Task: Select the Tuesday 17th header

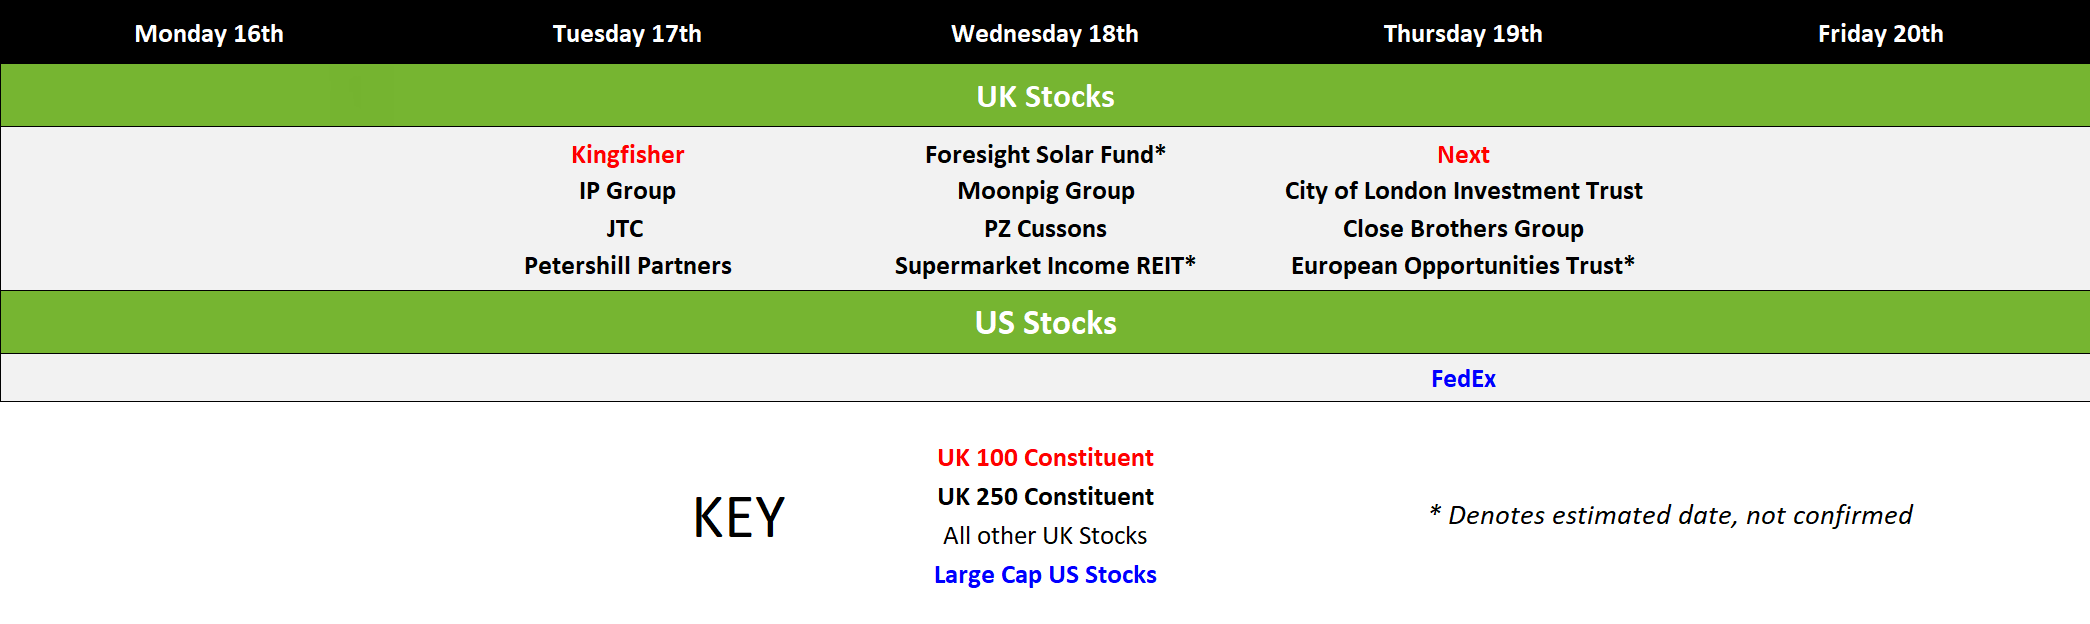Action: 627,33
